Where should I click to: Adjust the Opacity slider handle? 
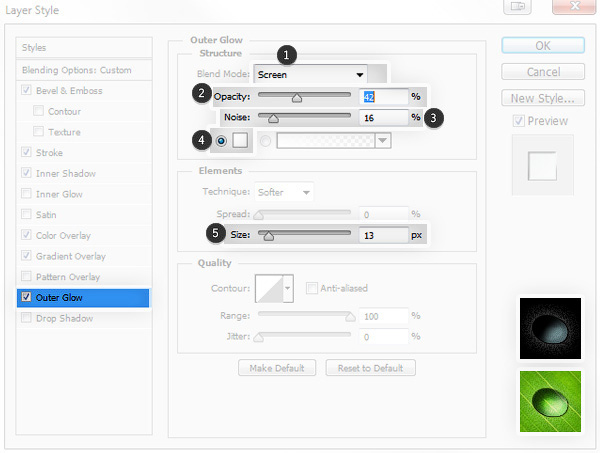(297, 98)
